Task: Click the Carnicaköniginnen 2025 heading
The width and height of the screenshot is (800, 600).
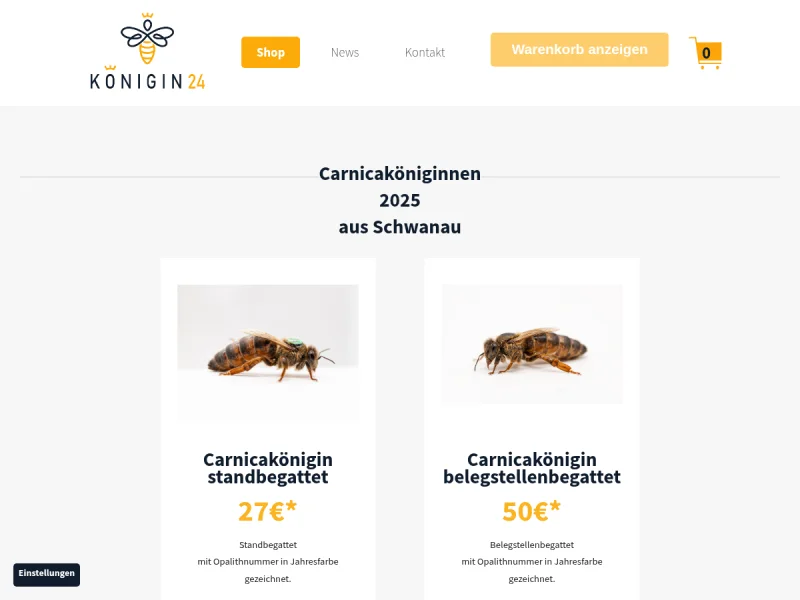Action: [400, 200]
